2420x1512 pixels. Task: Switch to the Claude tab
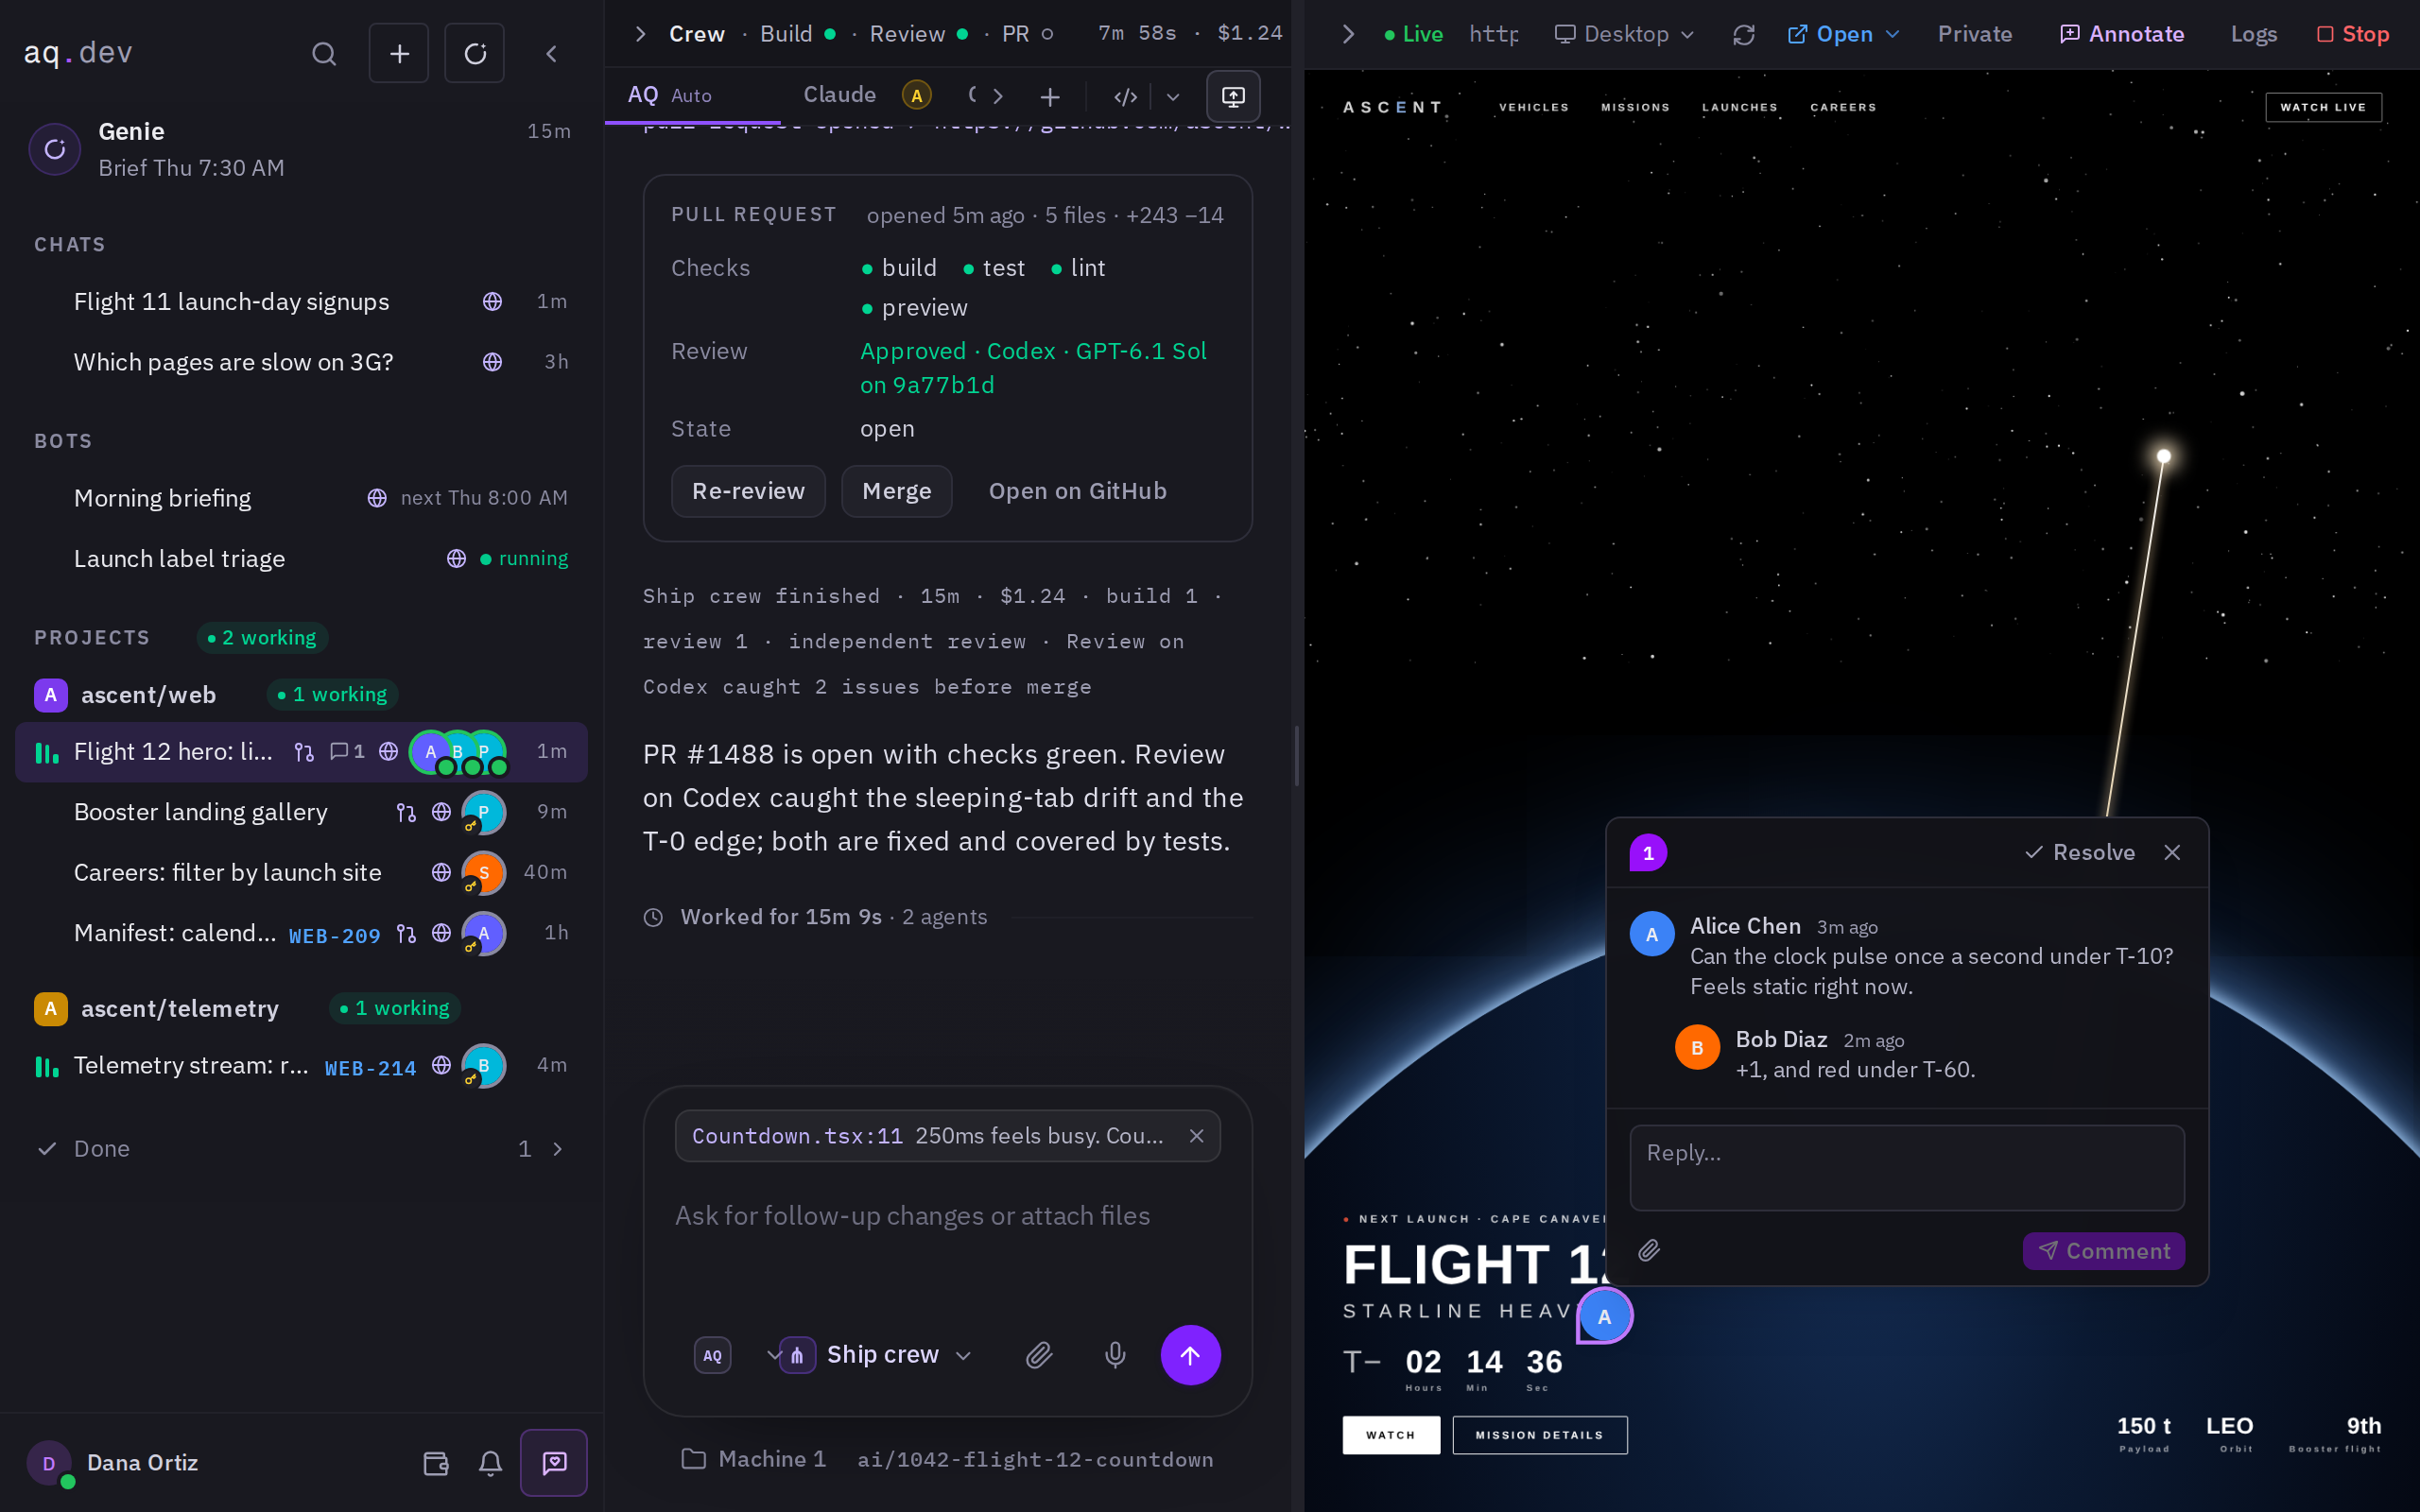click(x=867, y=95)
